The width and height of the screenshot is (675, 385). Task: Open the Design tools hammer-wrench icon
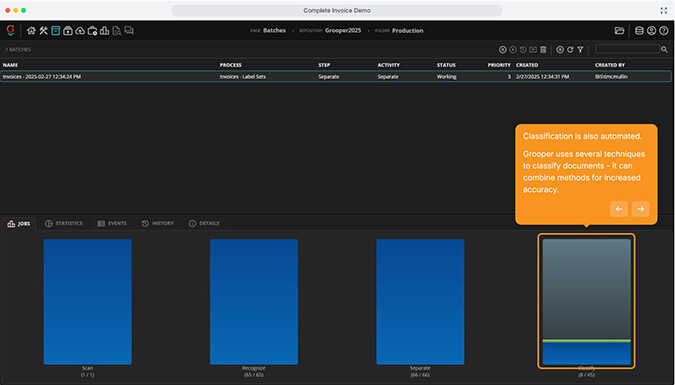click(43, 31)
